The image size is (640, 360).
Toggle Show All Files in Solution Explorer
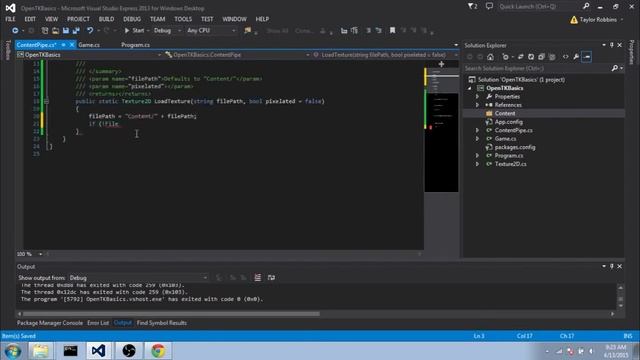click(552, 57)
